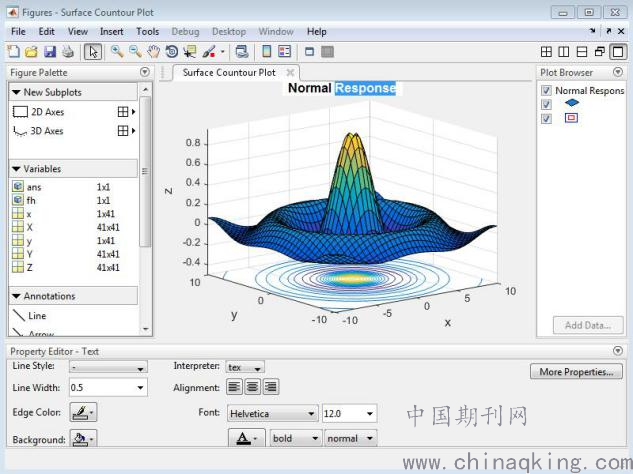Collapse the Annotations section

tap(16, 296)
